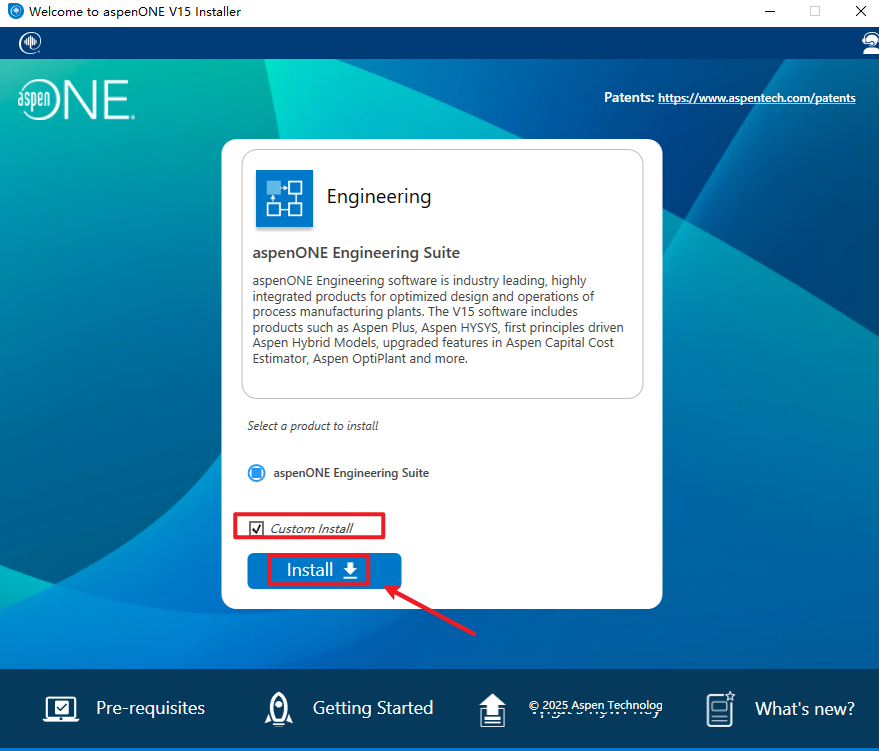Click the aspenONE logo
Screen dimensions: 879x751
coord(76,101)
